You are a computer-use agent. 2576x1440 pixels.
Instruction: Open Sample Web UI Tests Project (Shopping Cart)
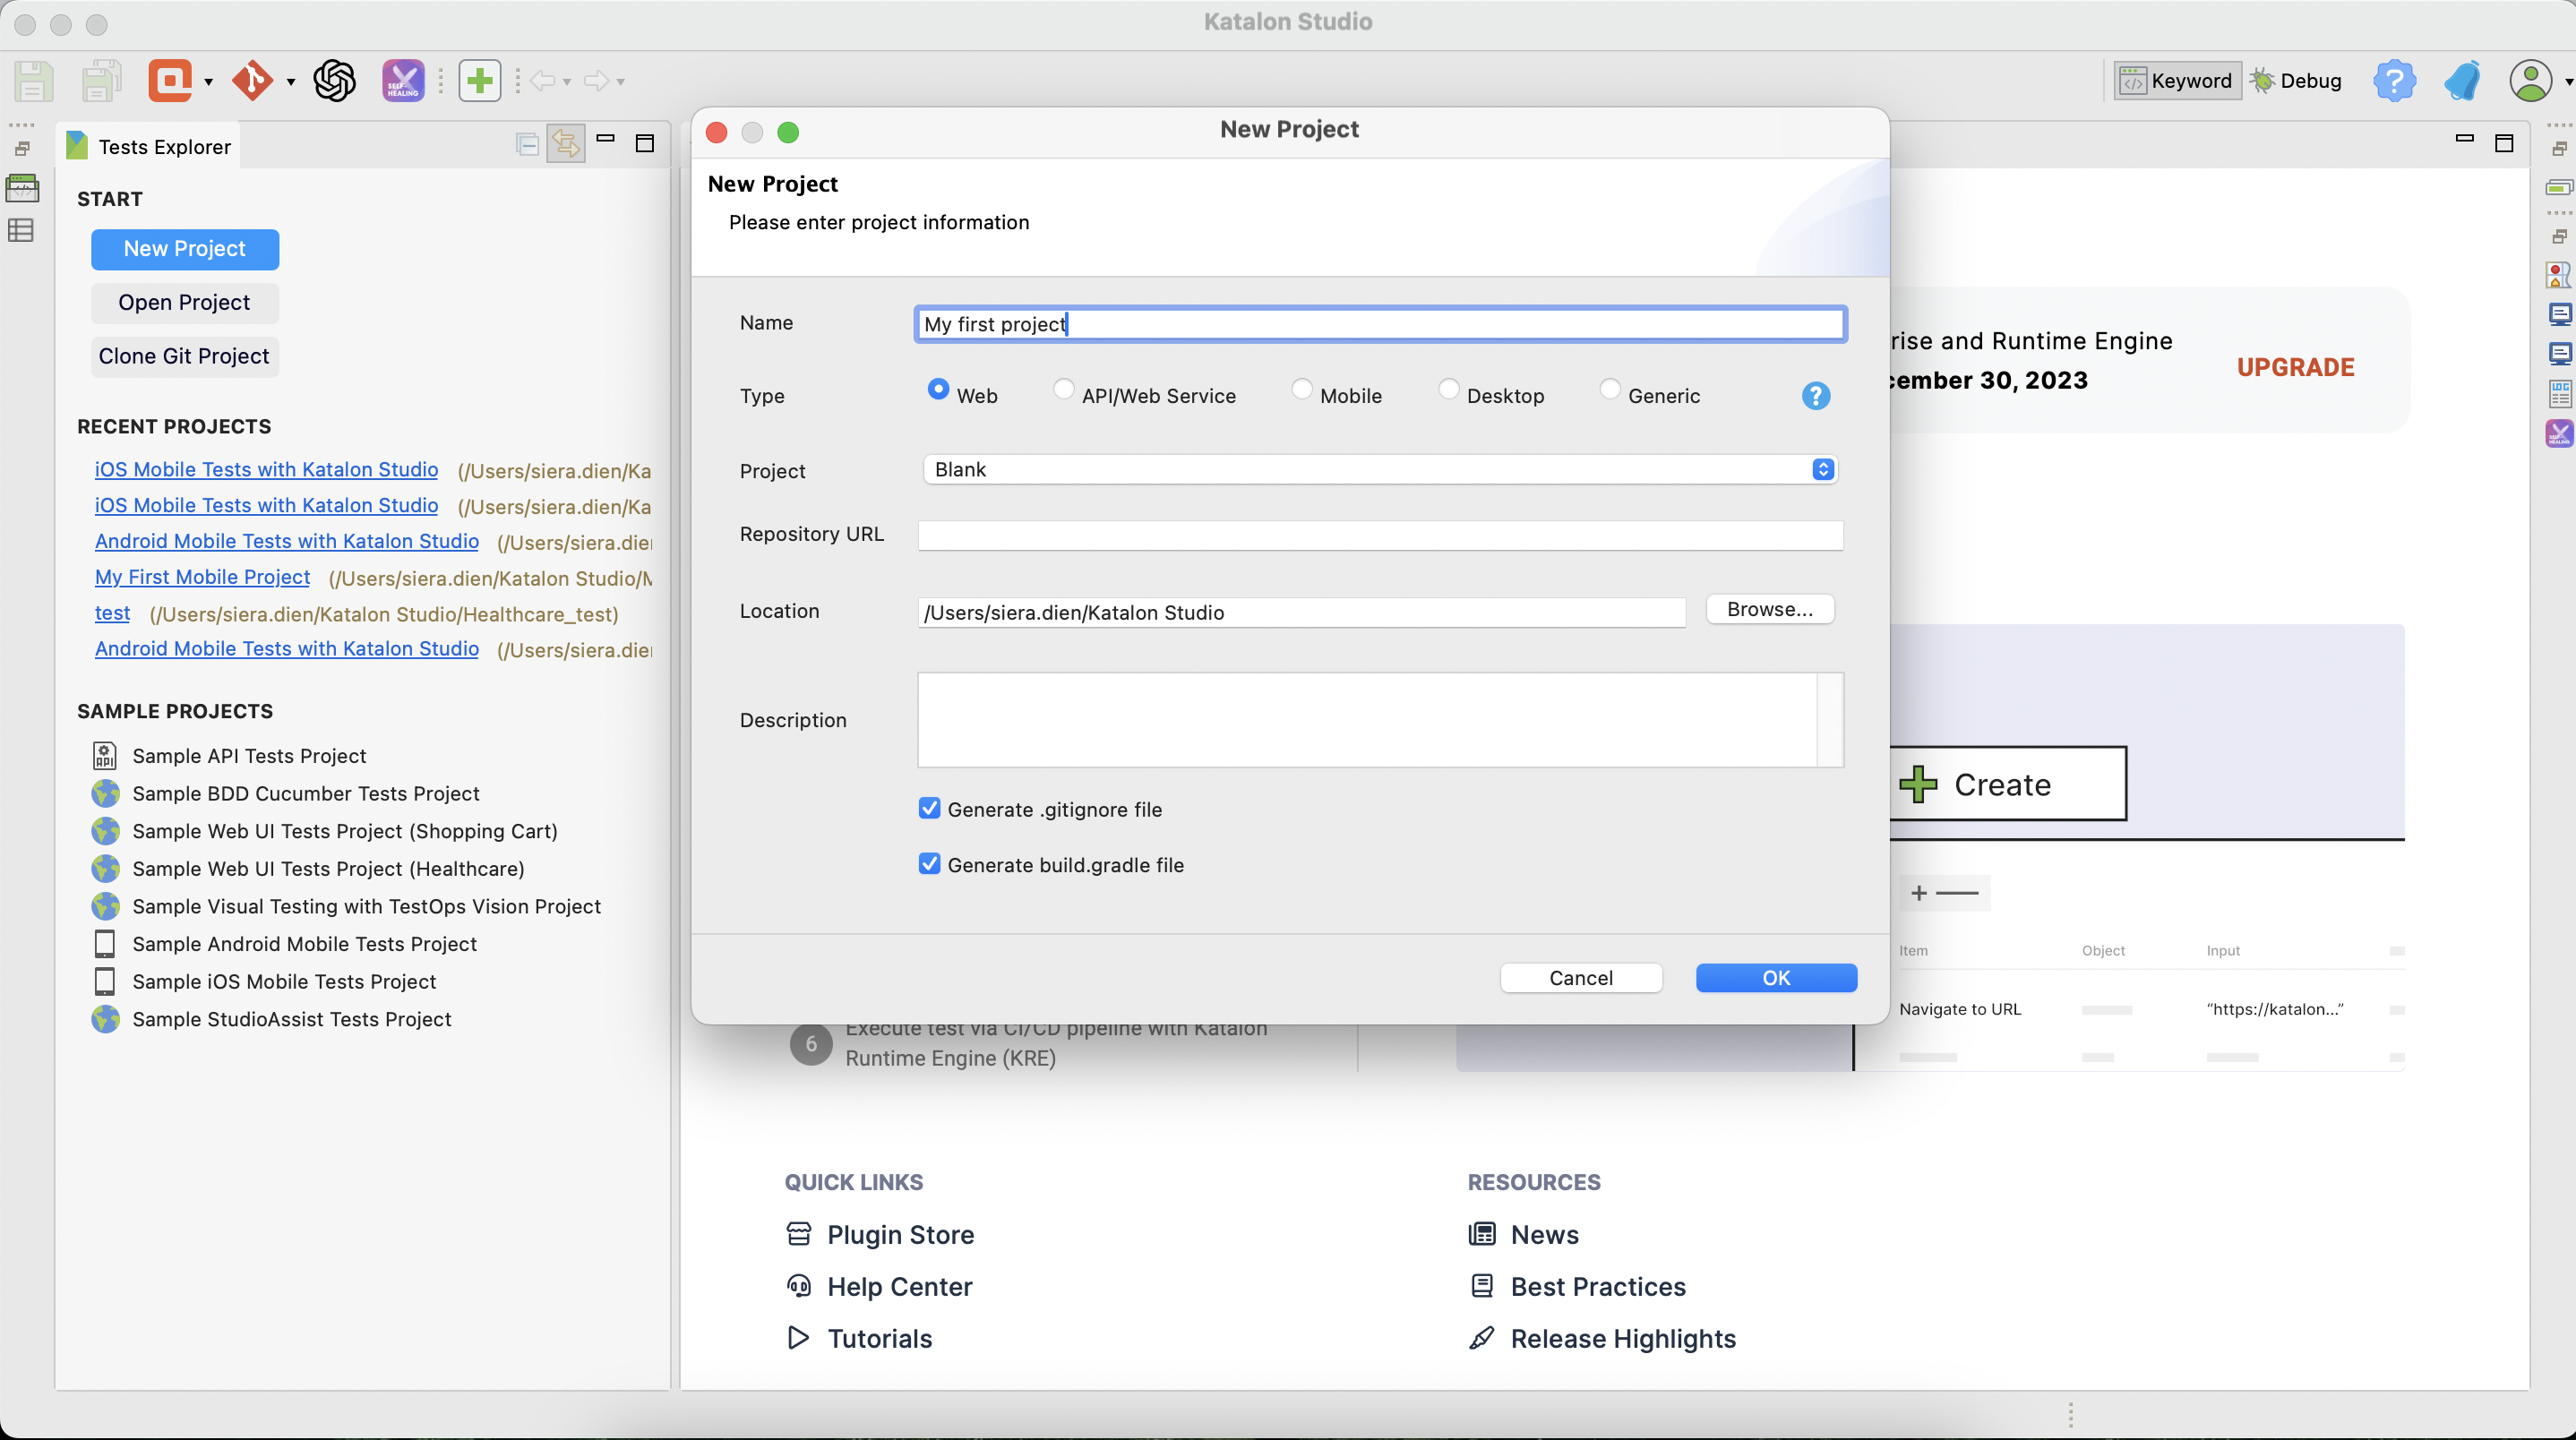pos(345,831)
